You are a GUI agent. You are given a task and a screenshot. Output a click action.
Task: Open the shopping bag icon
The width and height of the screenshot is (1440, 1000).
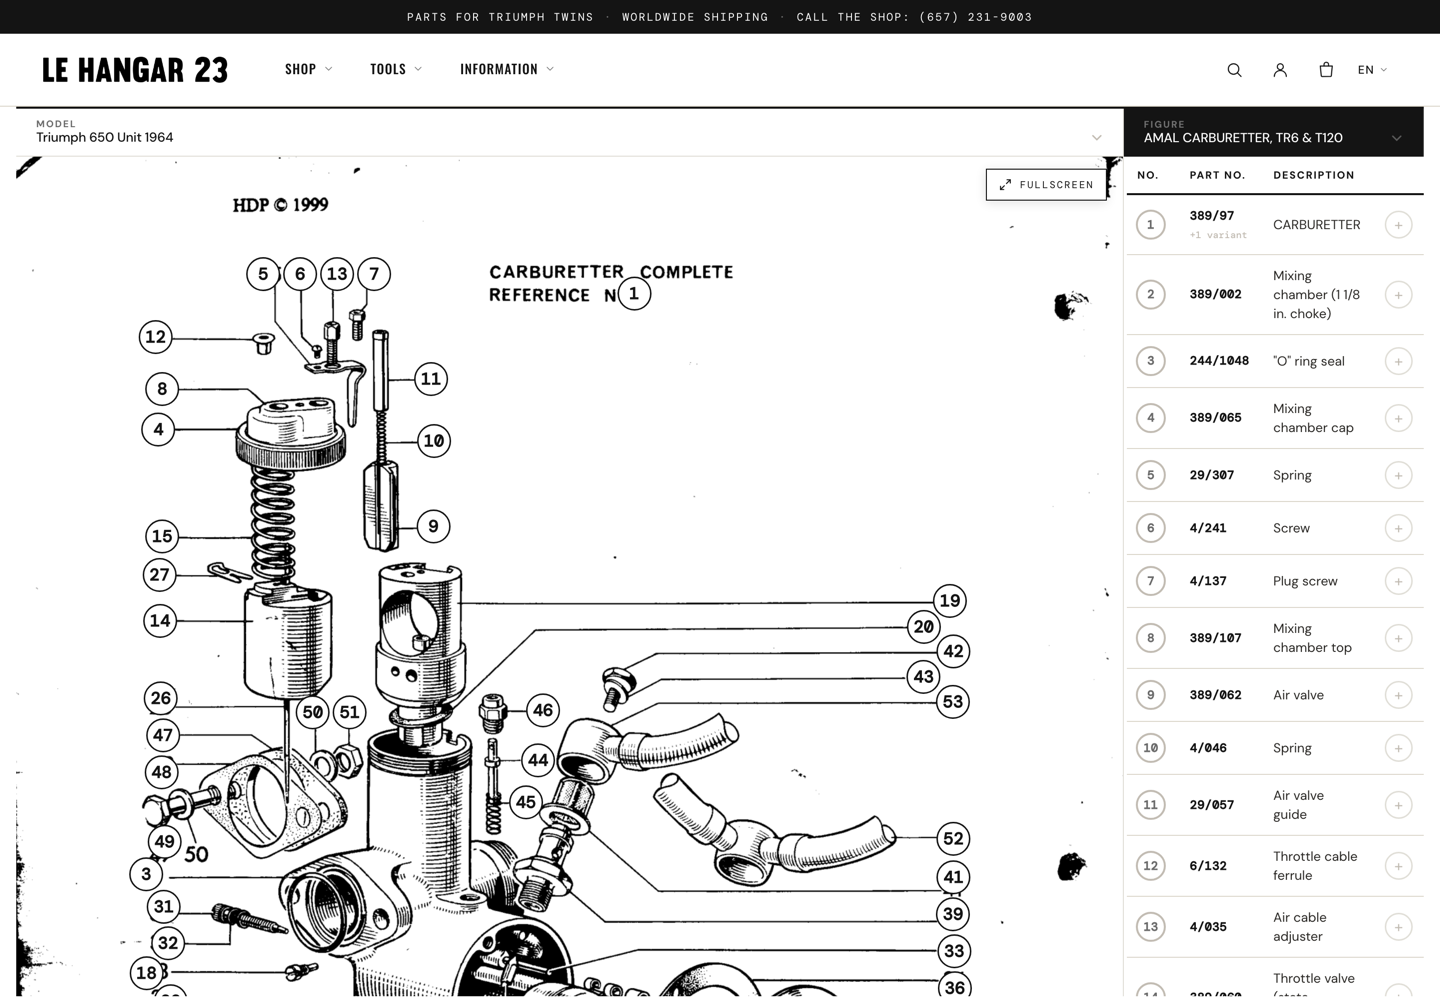tap(1326, 70)
